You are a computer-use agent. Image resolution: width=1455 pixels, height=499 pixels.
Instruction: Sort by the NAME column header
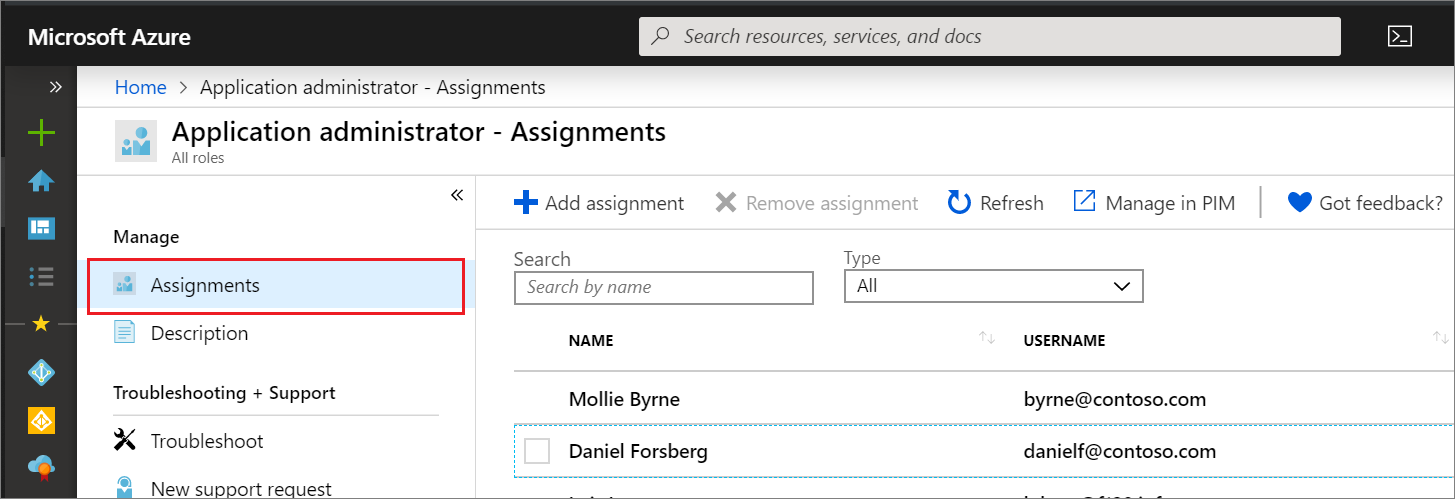click(x=591, y=341)
